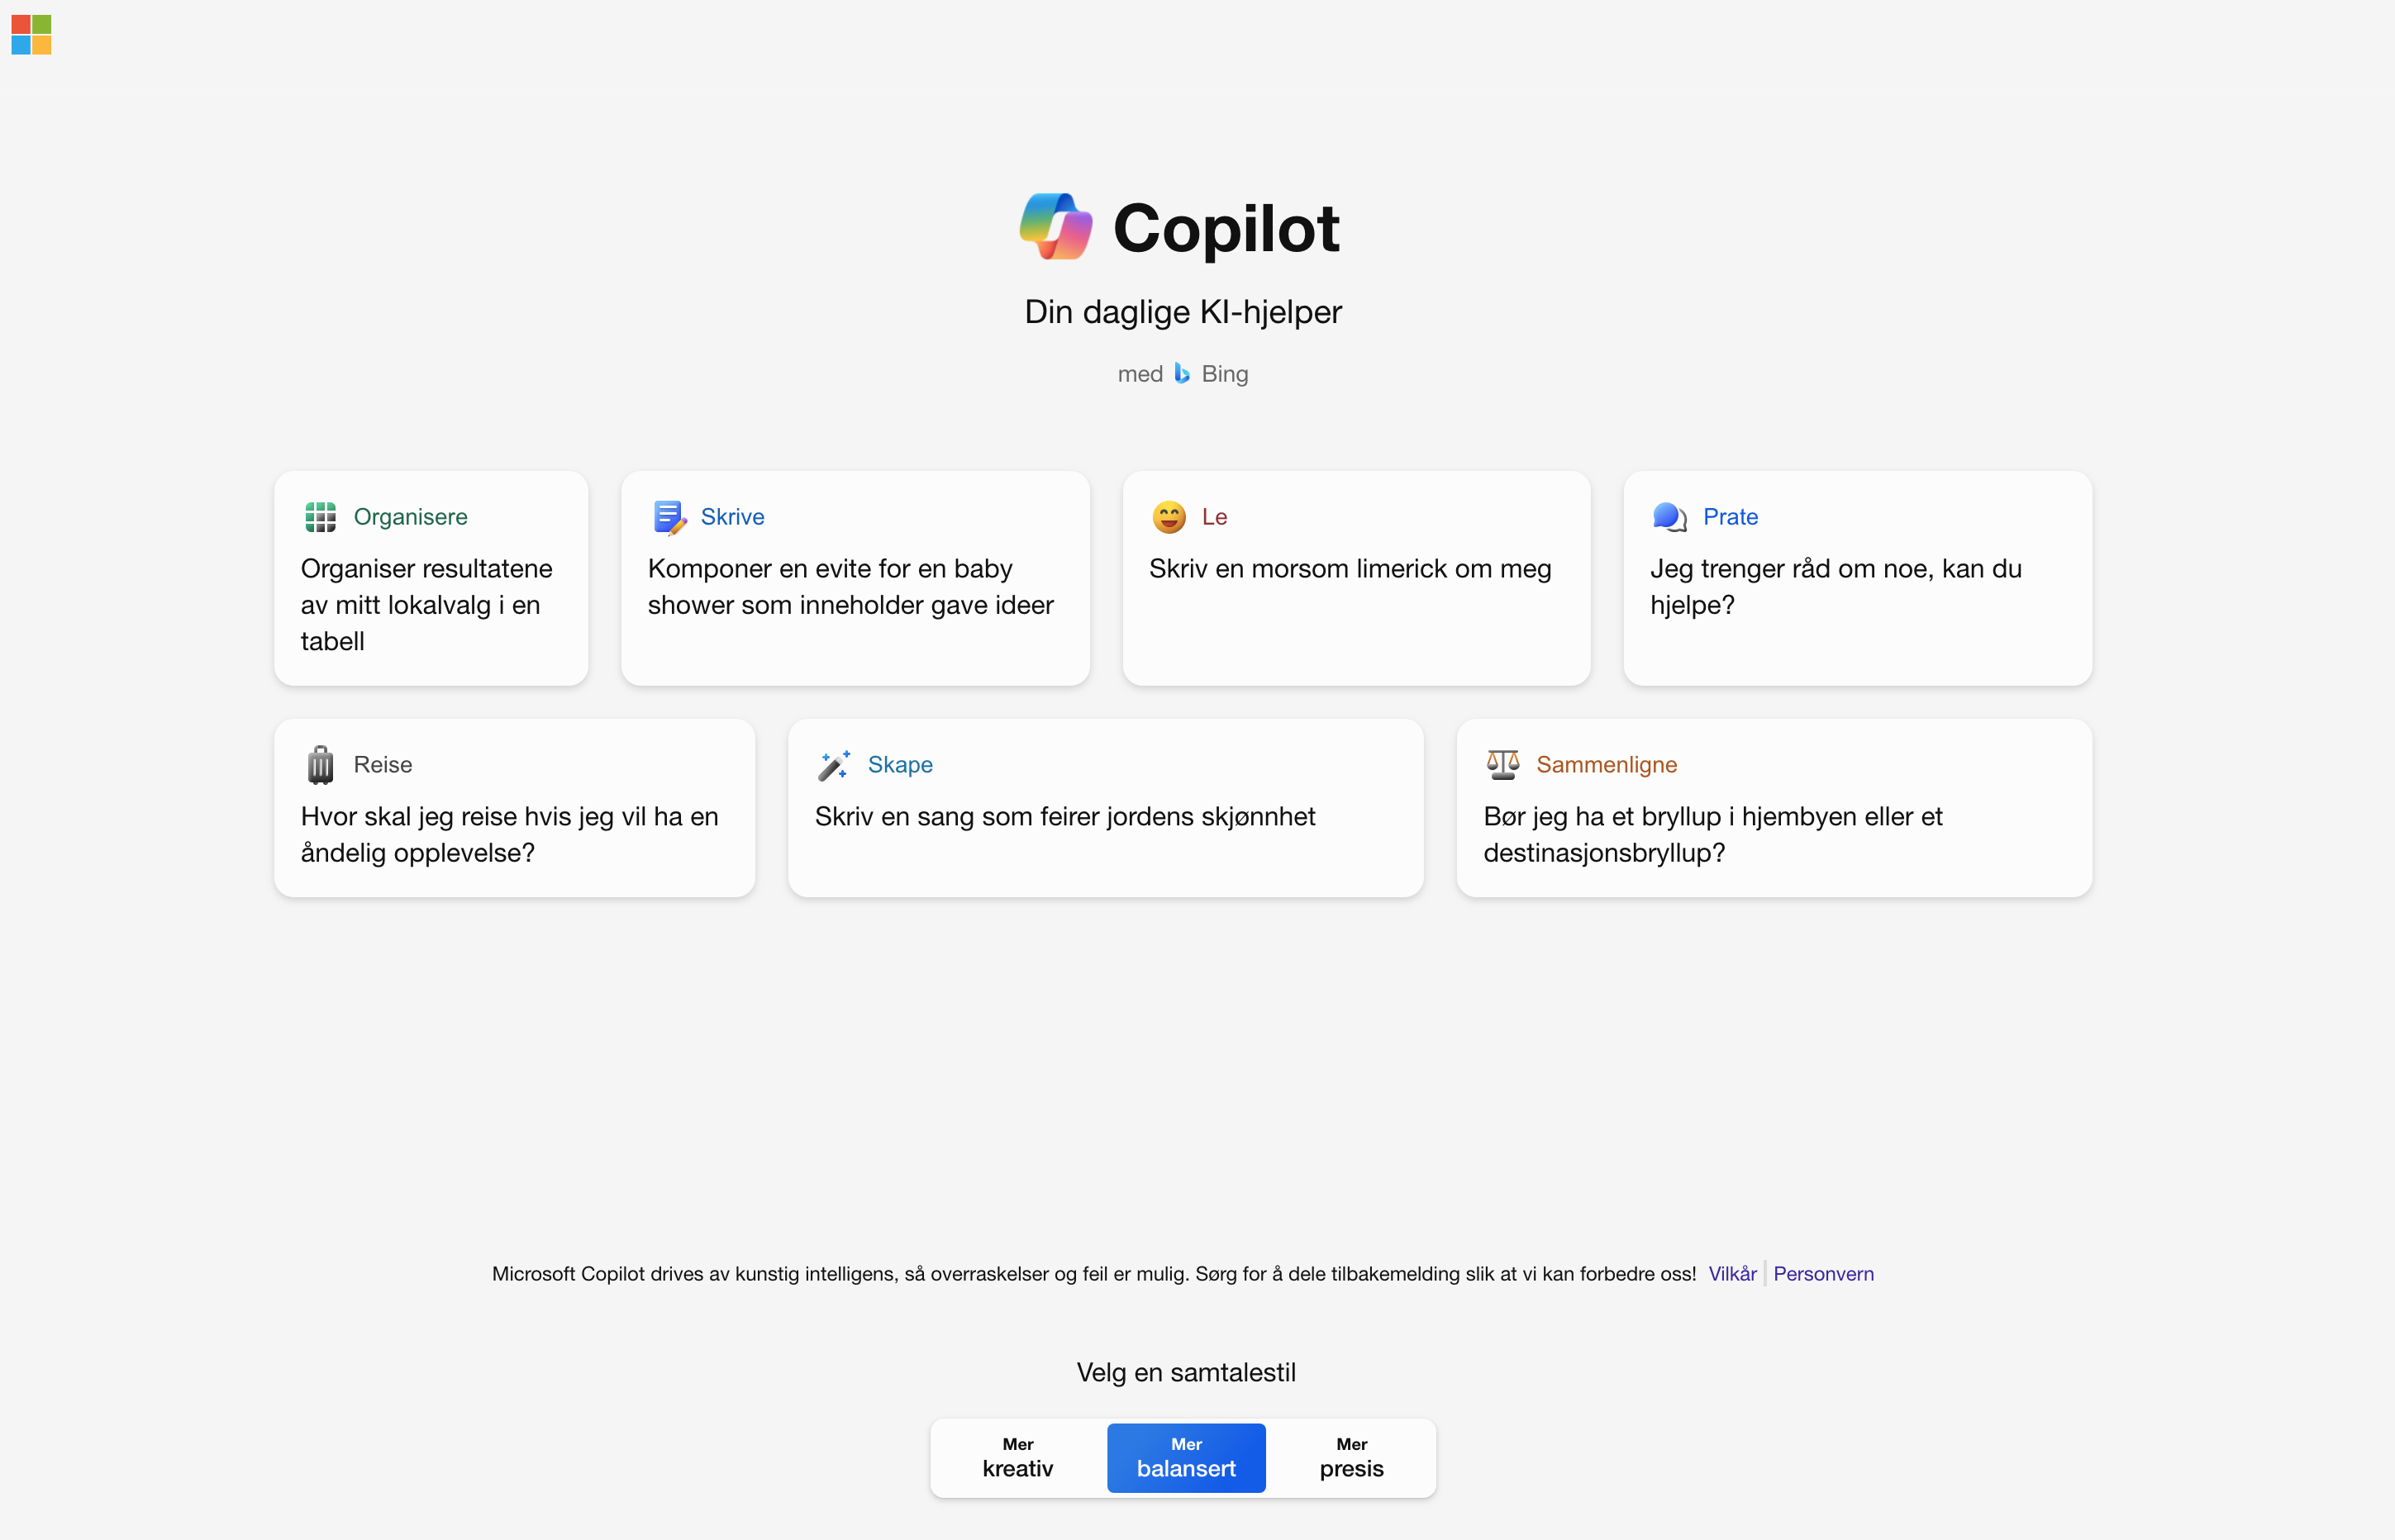
Task: Click the Microsoft logo icon
Action: tap(31, 34)
